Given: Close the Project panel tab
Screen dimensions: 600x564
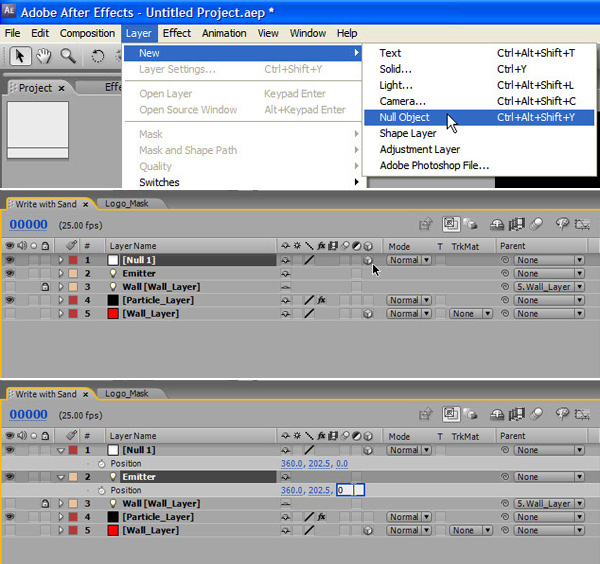Looking at the screenshot, I should 61,88.
